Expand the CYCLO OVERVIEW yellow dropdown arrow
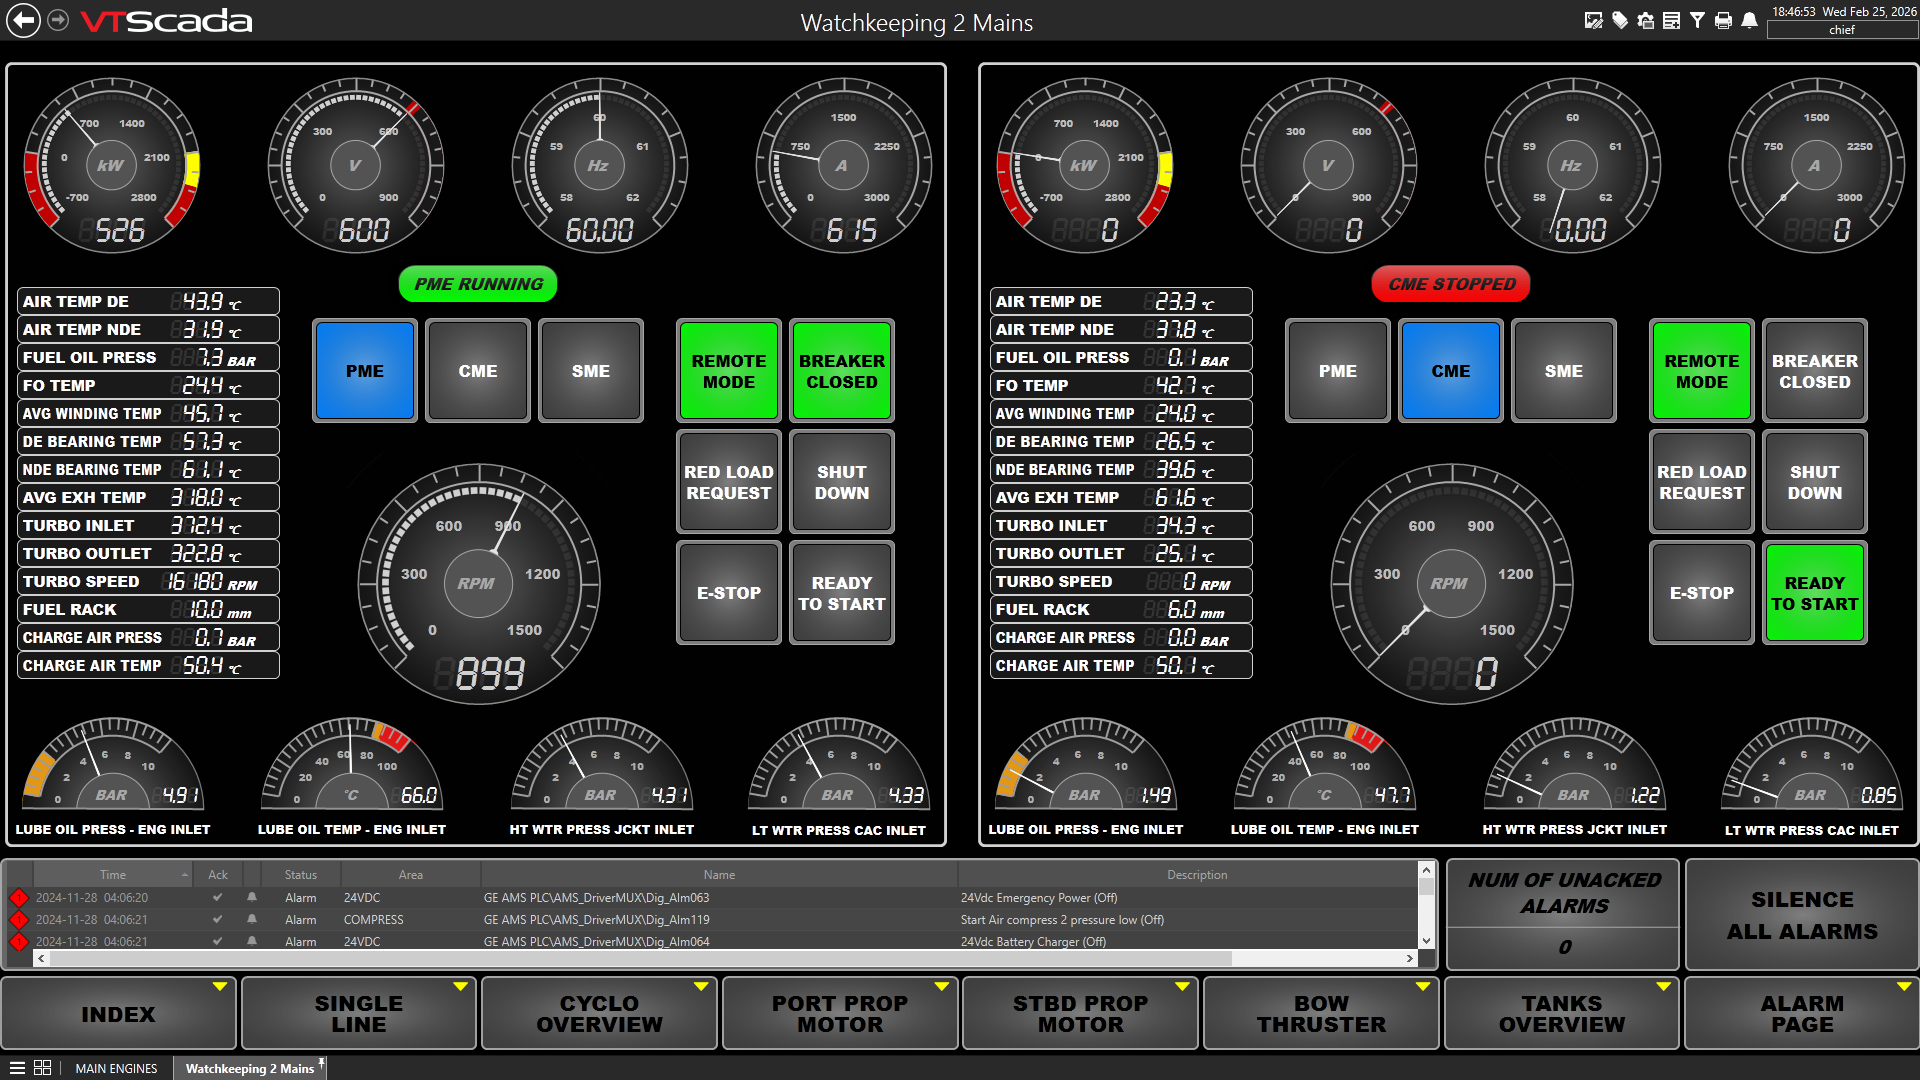 701,987
